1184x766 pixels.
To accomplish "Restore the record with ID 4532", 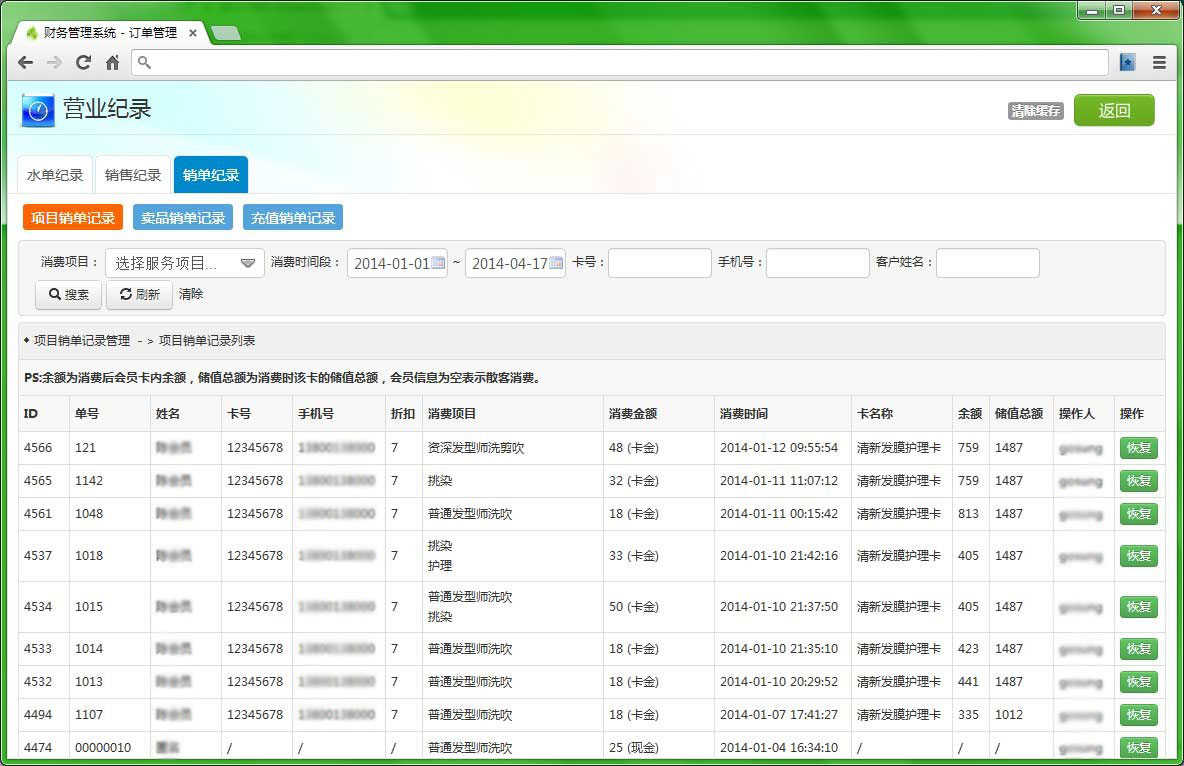I will click(1139, 682).
